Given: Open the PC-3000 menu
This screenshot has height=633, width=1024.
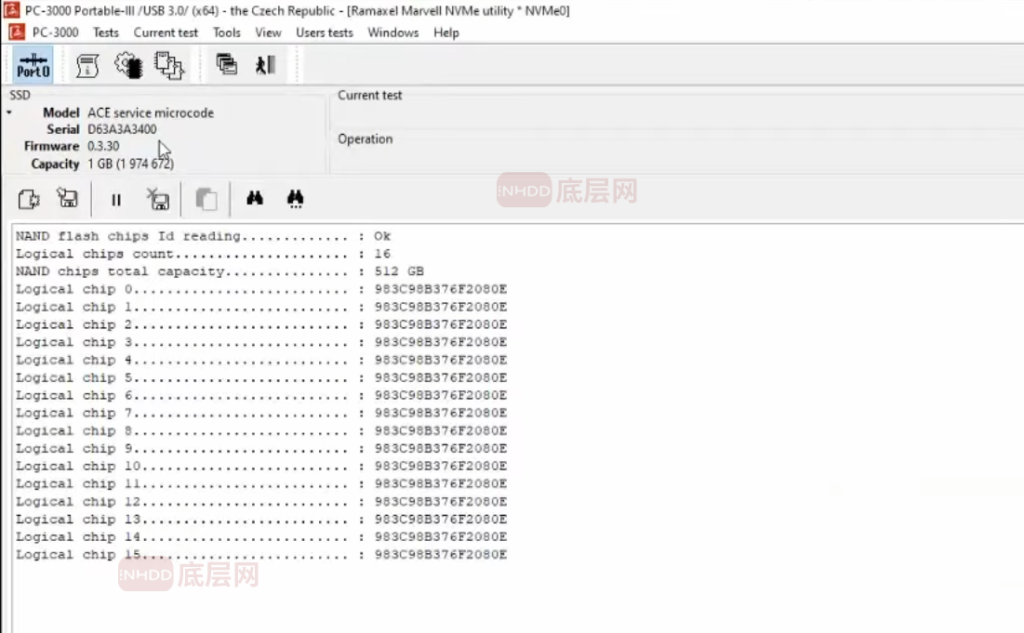Looking at the screenshot, I should [55, 33].
